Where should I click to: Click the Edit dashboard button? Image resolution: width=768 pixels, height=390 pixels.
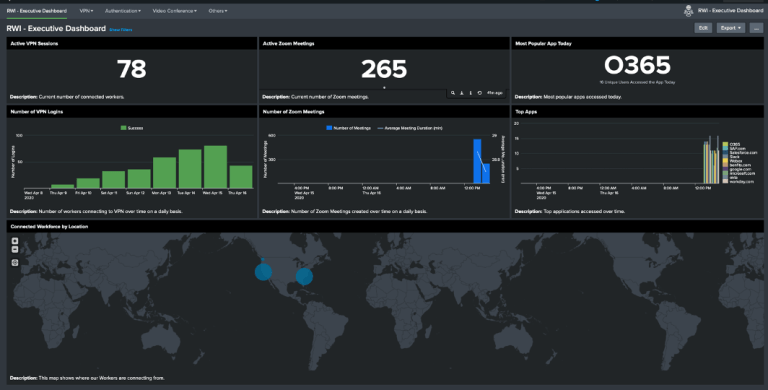coord(703,28)
